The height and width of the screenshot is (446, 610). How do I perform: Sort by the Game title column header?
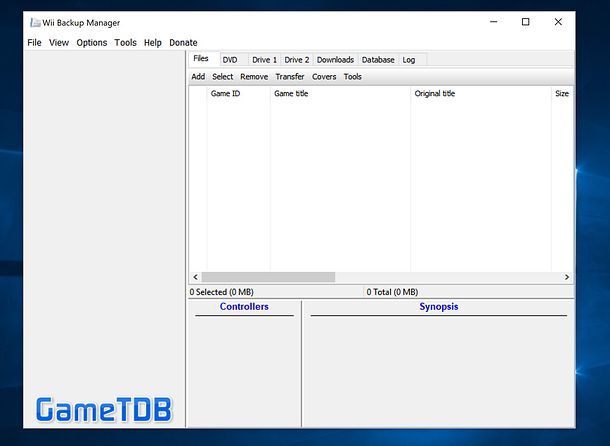coord(340,93)
